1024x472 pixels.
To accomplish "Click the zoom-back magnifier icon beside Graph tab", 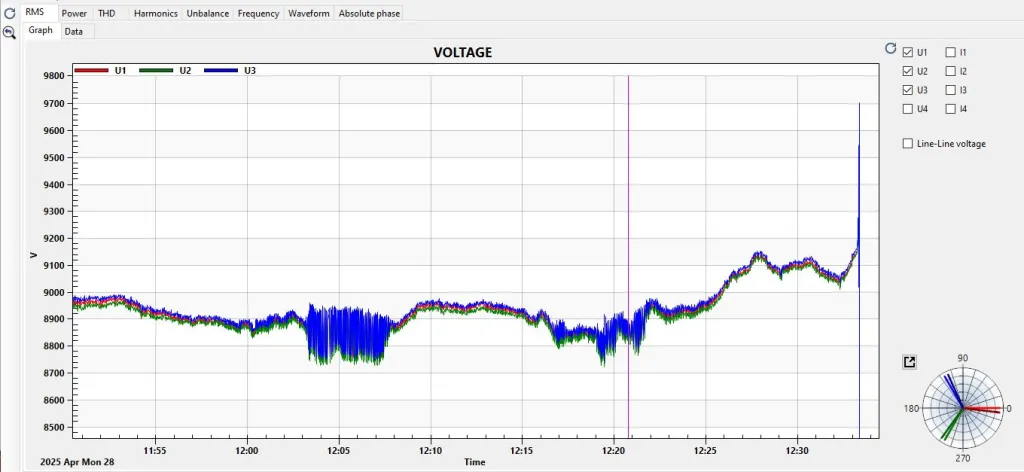I will click(x=9, y=32).
